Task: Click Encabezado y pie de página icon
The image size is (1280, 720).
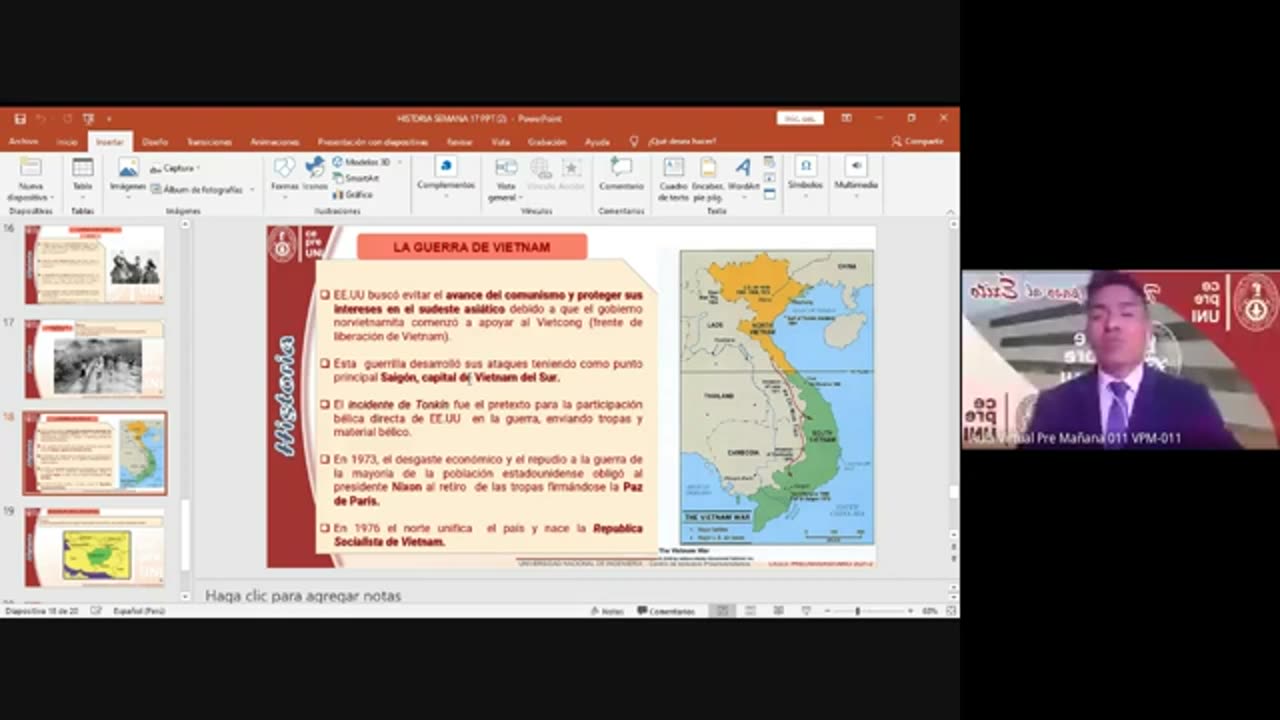Action: pyautogui.click(x=707, y=180)
